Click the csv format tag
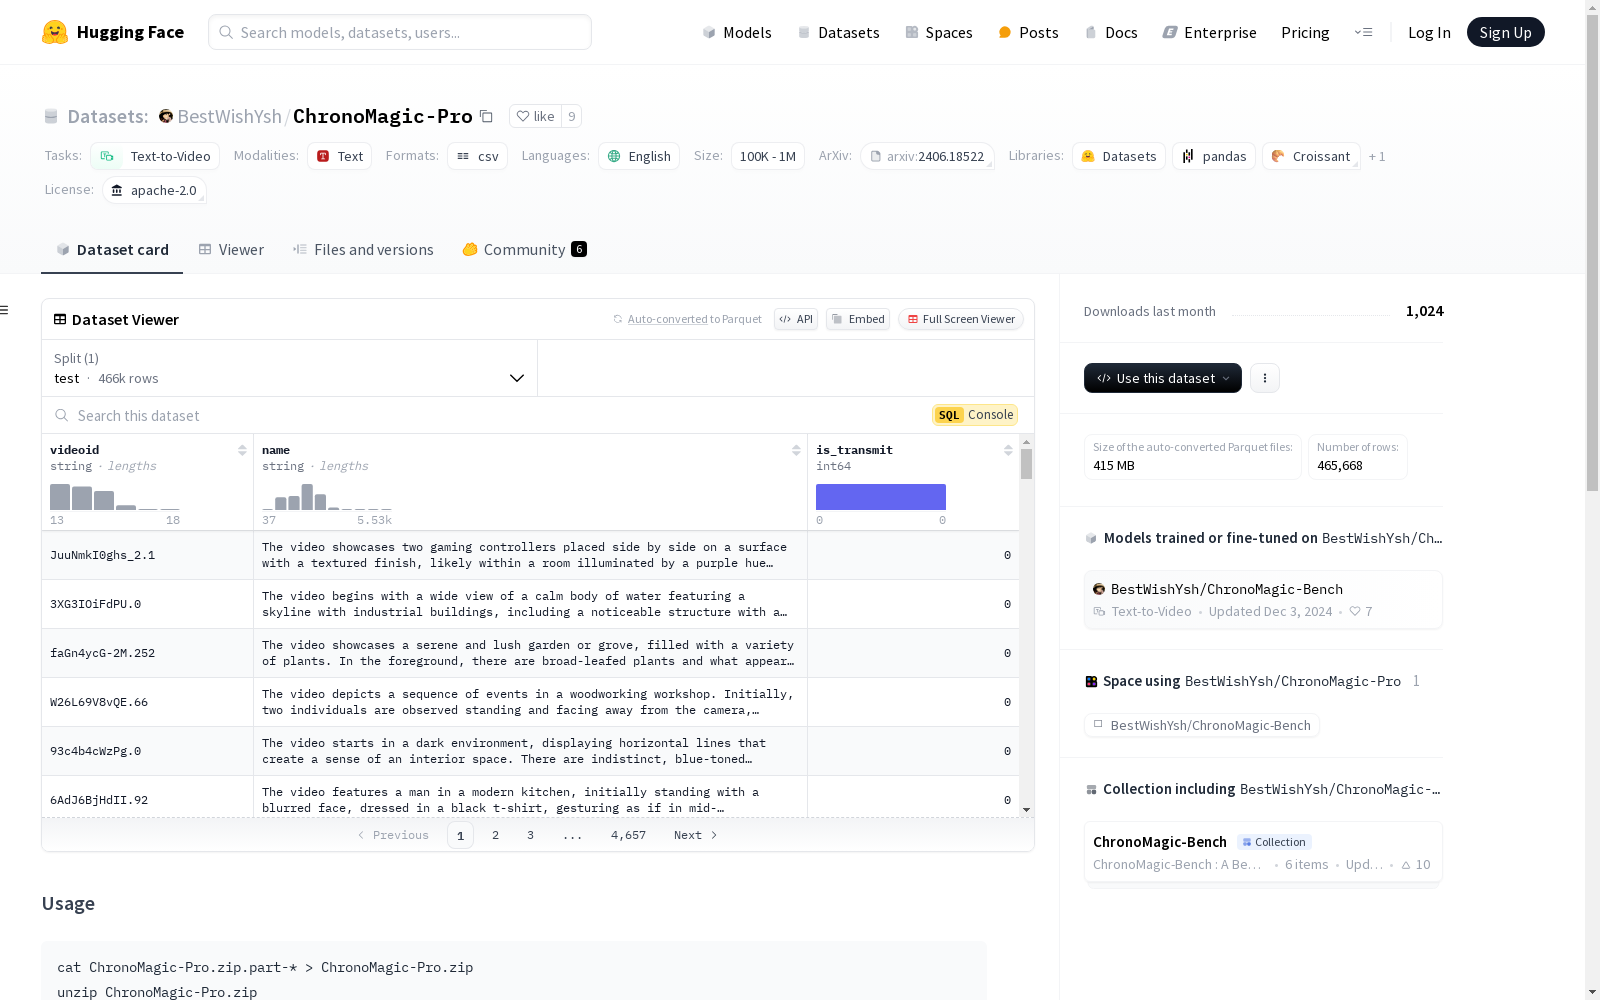The image size is (1600, 1000). 478,156
